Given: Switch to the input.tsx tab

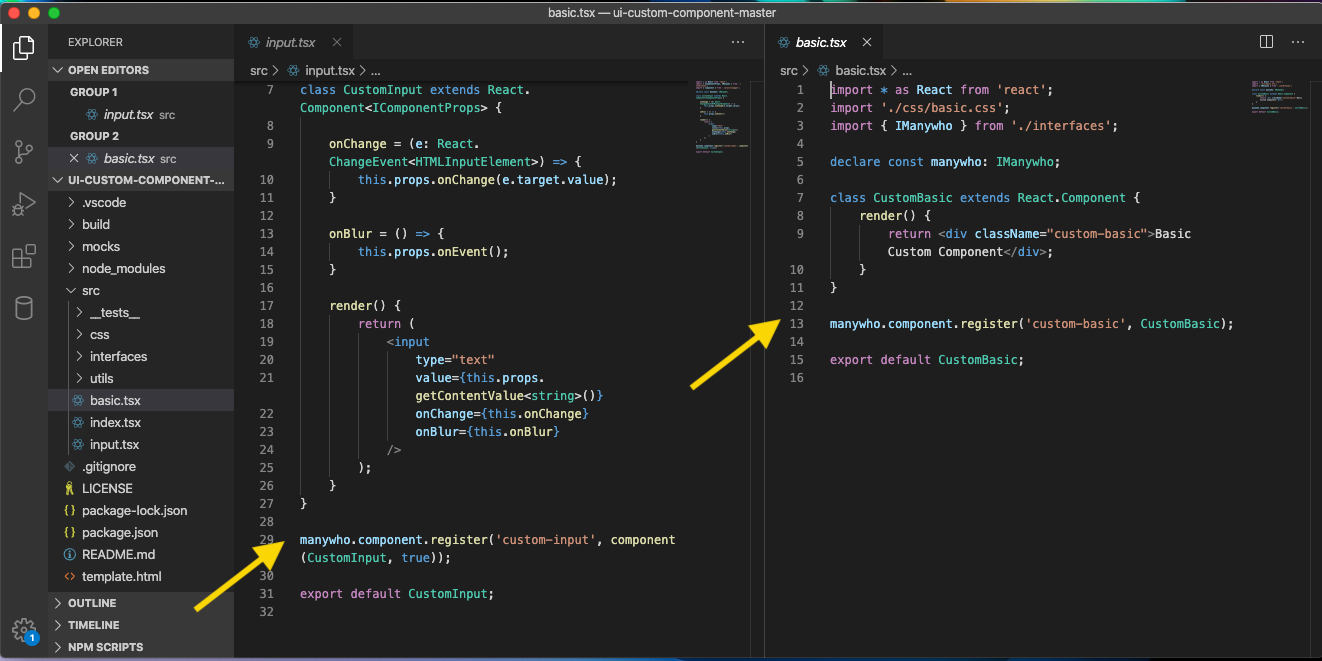Looking at the screenshot, I should (290, 42).
